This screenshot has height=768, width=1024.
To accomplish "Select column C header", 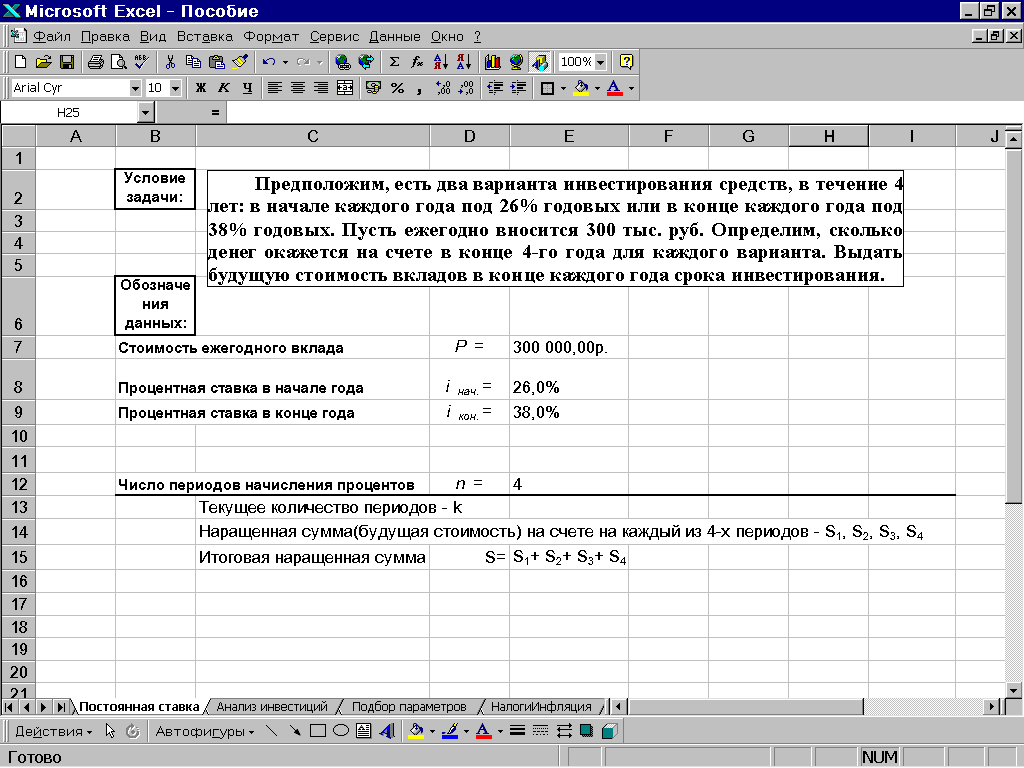I will coord(313,136).
